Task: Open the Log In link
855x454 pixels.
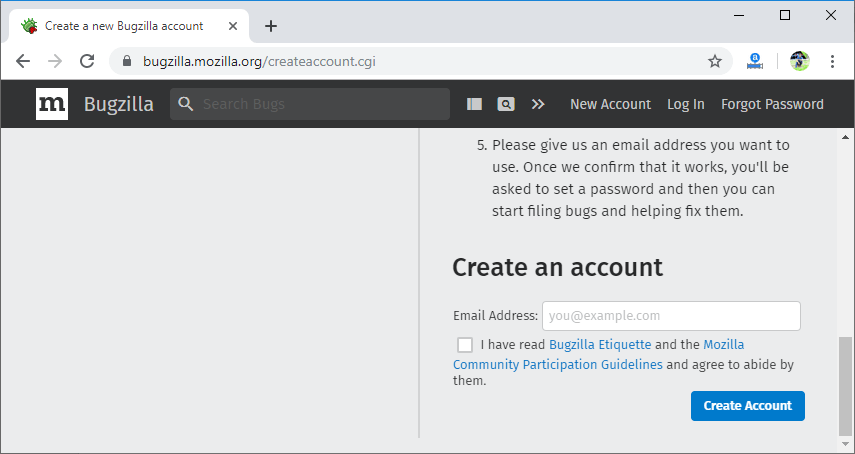Action: pos(686,104)
